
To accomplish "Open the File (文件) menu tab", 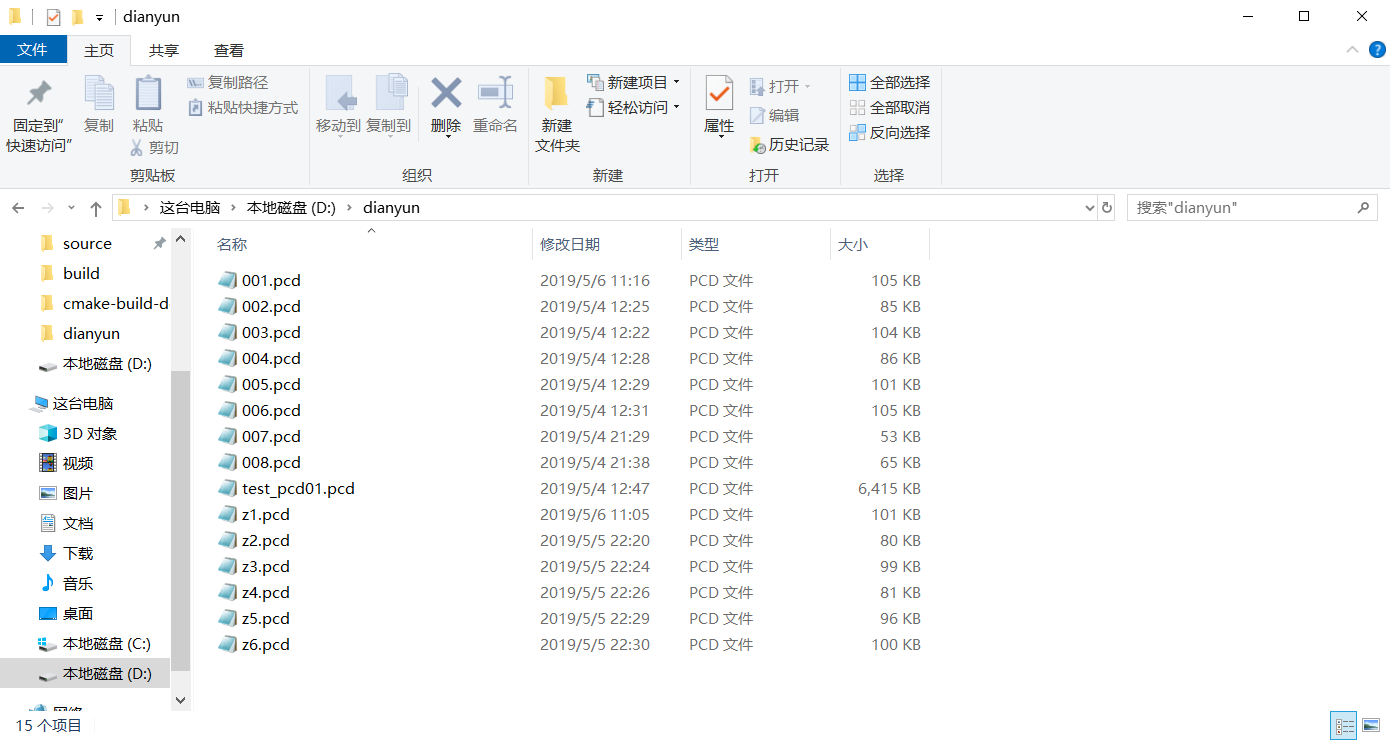I will (x=33, y=50).
